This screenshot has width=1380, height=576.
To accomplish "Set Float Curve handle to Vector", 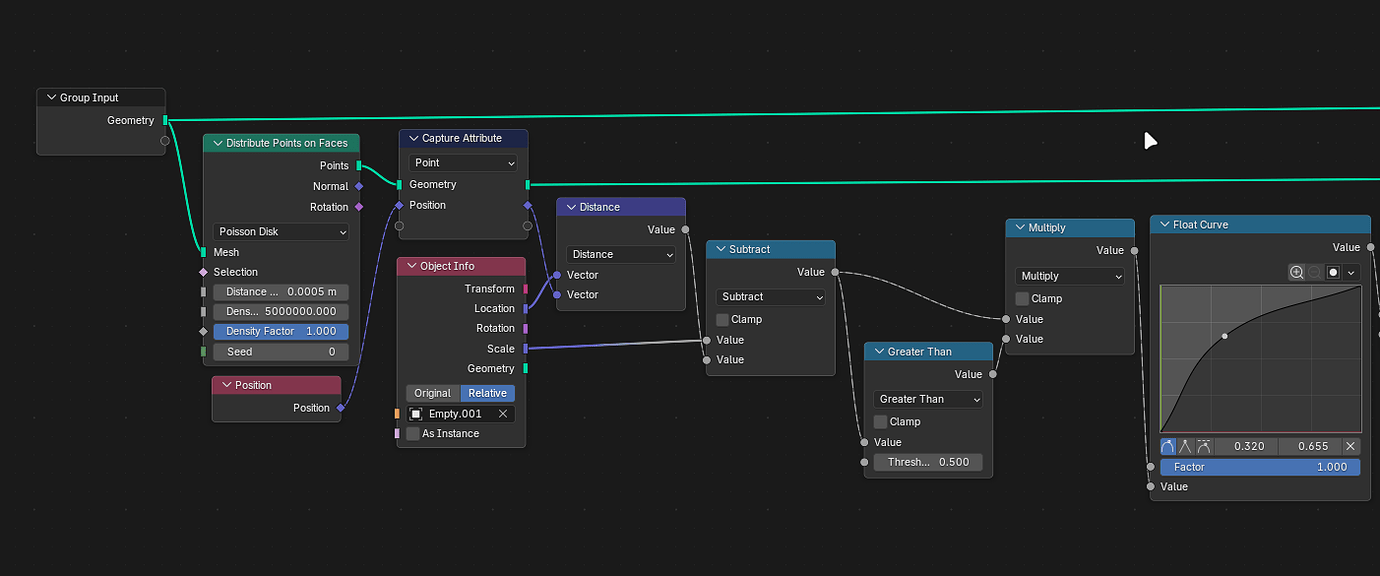I will 1186,446.
